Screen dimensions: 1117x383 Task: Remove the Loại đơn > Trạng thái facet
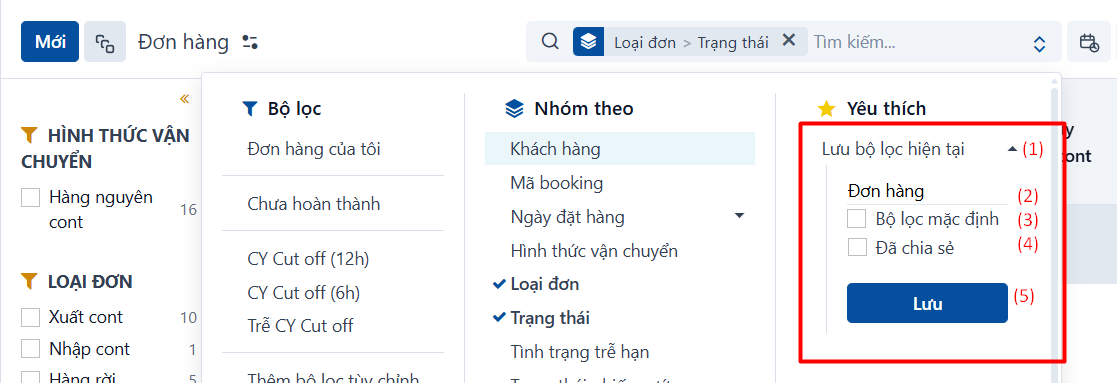tap(788, 41)
